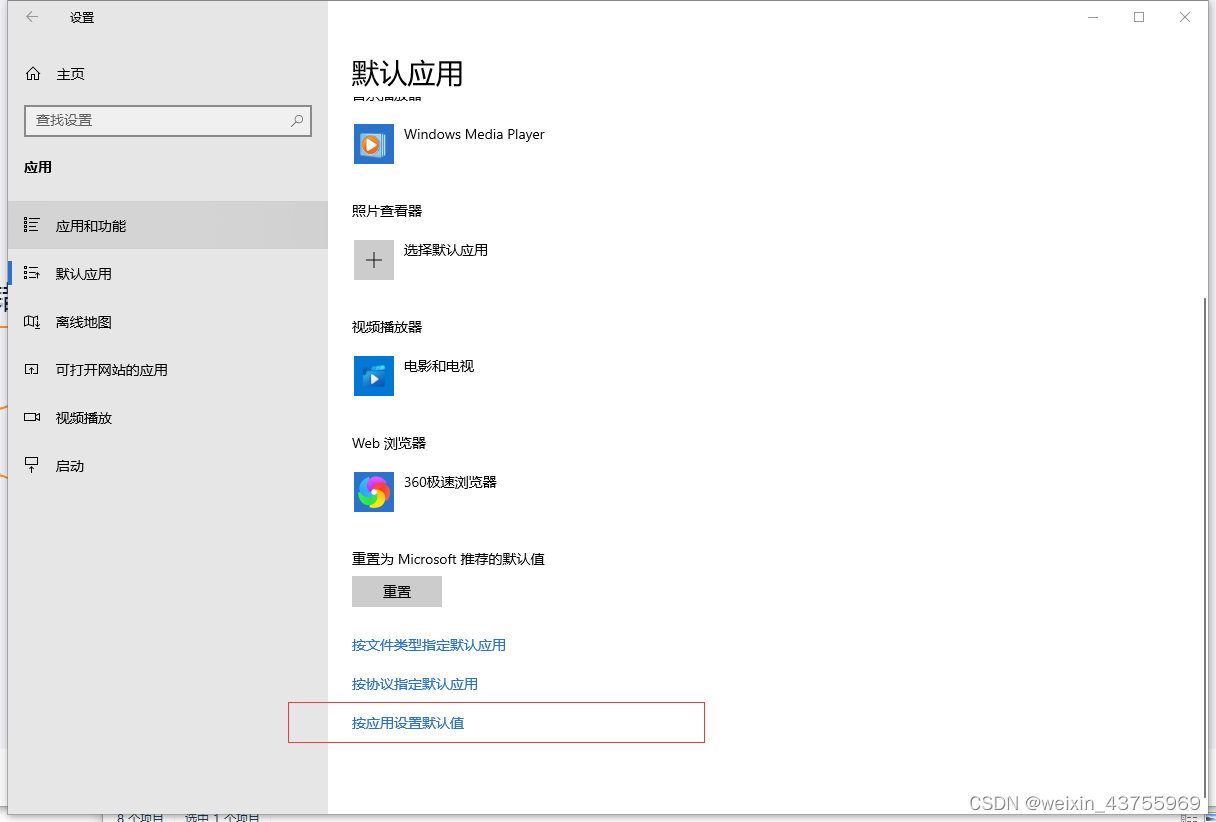
Task: Open the 主页 home icon
Action: coord(33,74)
